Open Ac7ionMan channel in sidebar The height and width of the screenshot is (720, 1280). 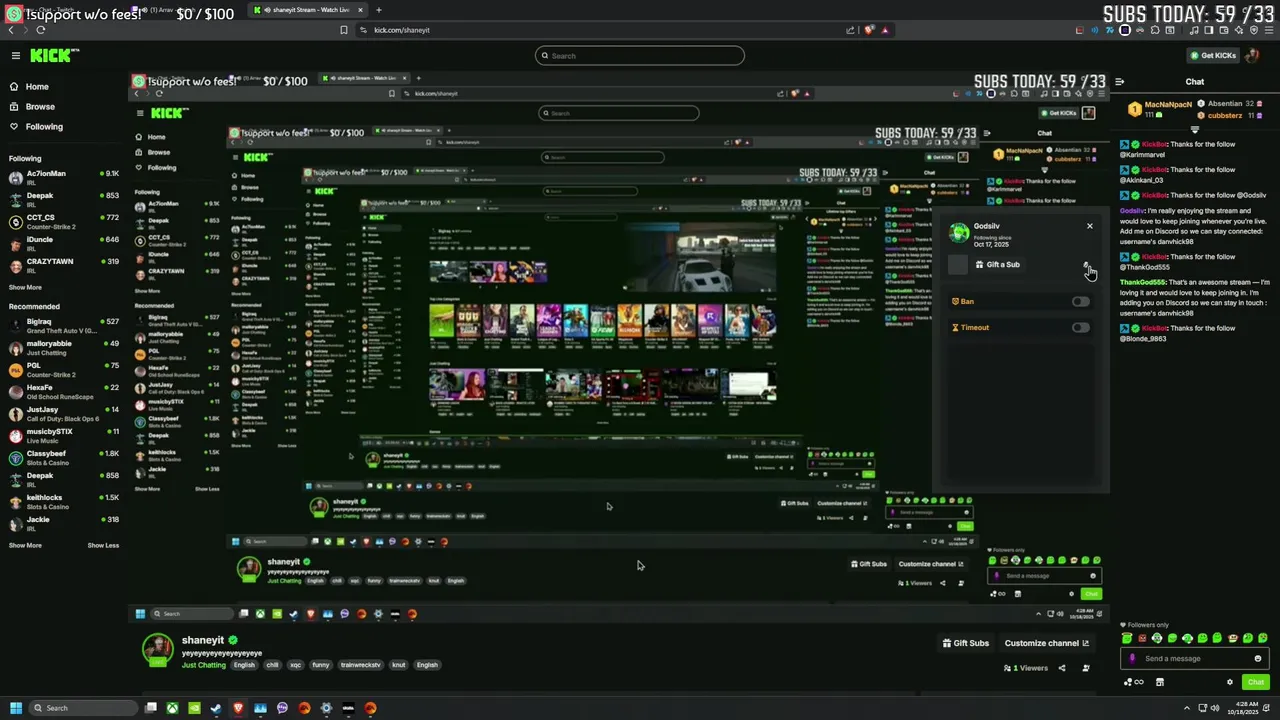tap(62, 178)
